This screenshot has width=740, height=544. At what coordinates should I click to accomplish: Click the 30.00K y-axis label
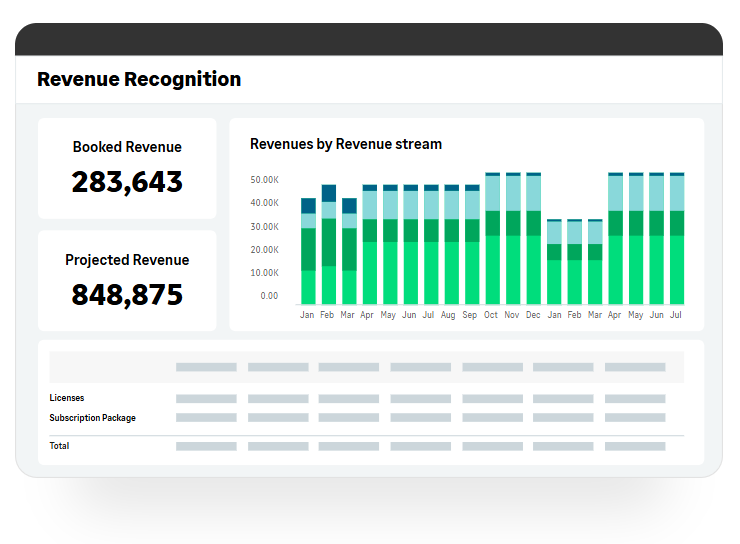pos(264,226)
